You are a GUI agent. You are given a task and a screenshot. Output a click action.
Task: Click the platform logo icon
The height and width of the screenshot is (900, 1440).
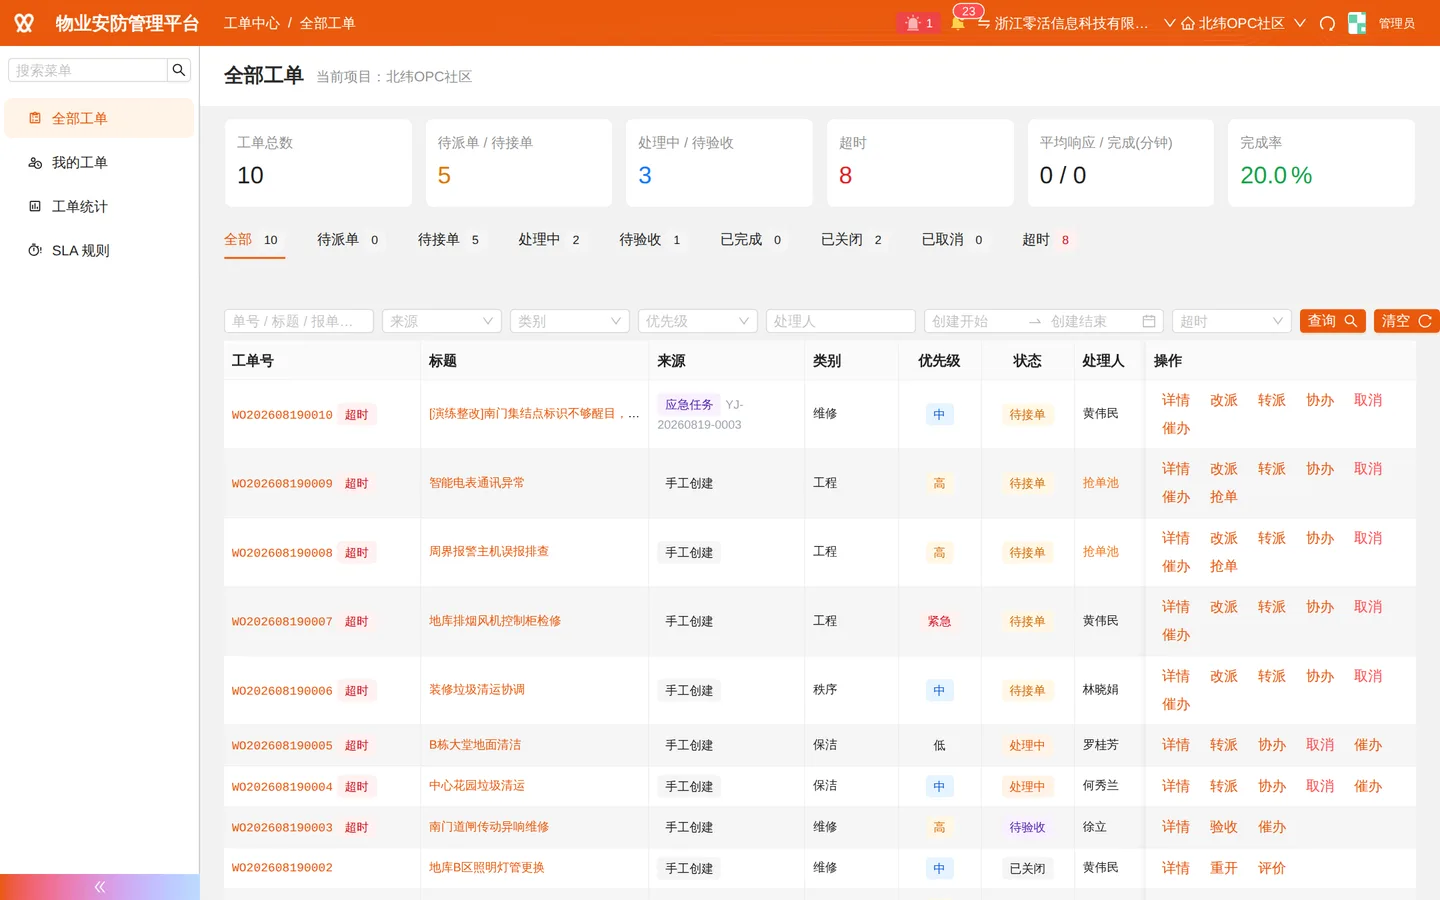(24, 23)
